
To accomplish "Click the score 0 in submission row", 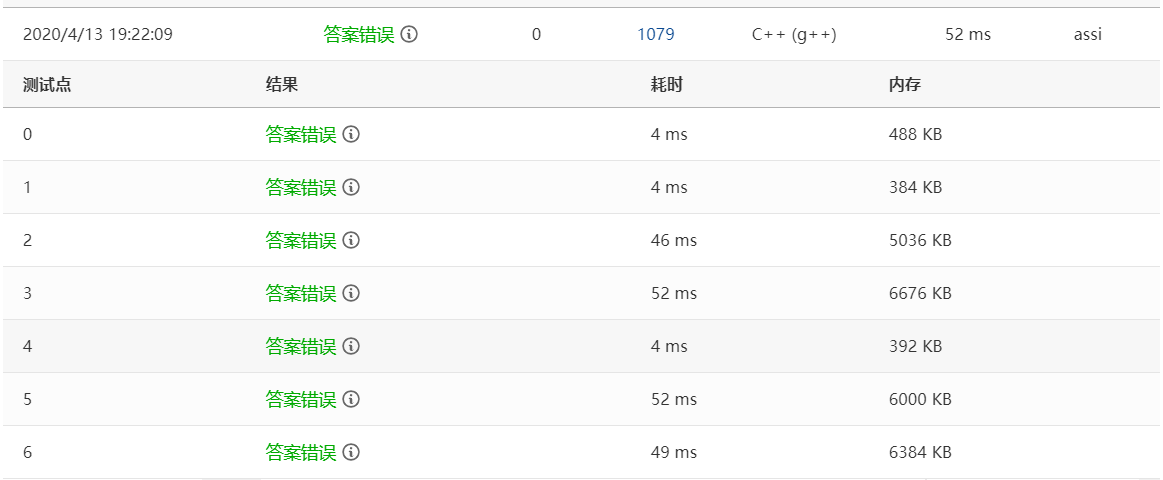I will (536, 34).
